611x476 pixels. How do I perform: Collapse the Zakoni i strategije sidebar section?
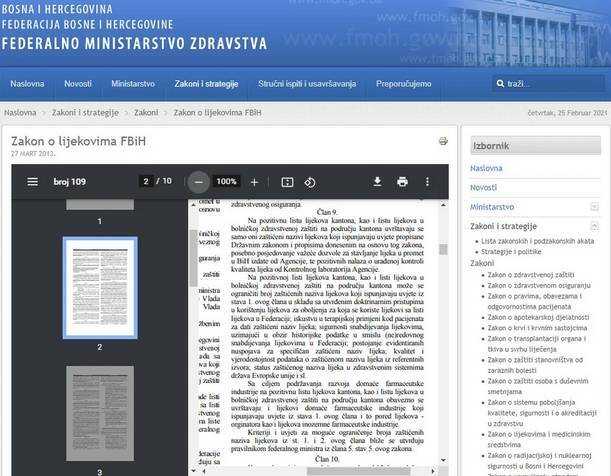[x=594, y=226]
